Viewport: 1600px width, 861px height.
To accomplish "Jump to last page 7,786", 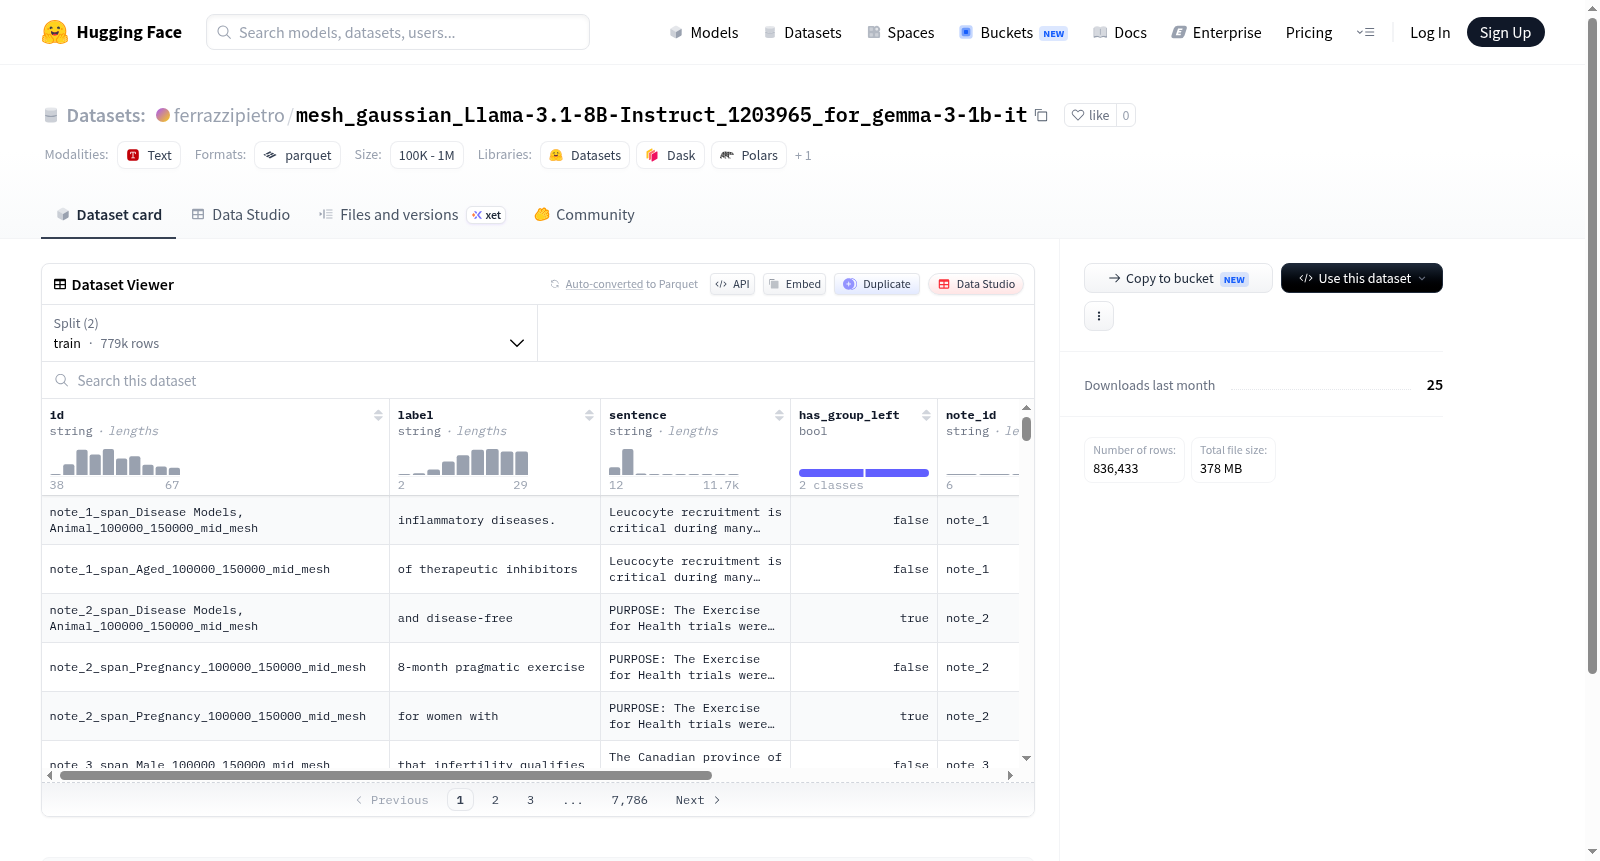I will (x=630, y=800).
